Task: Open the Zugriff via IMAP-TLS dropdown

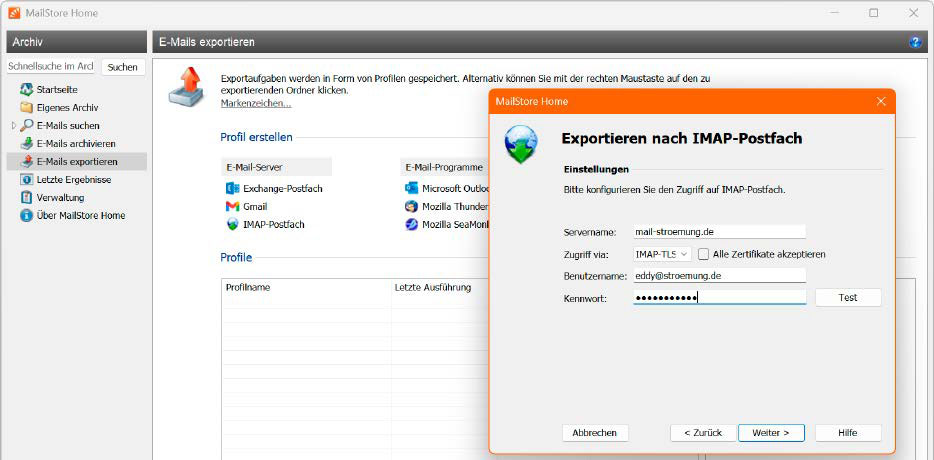Action: pos(662,254)
